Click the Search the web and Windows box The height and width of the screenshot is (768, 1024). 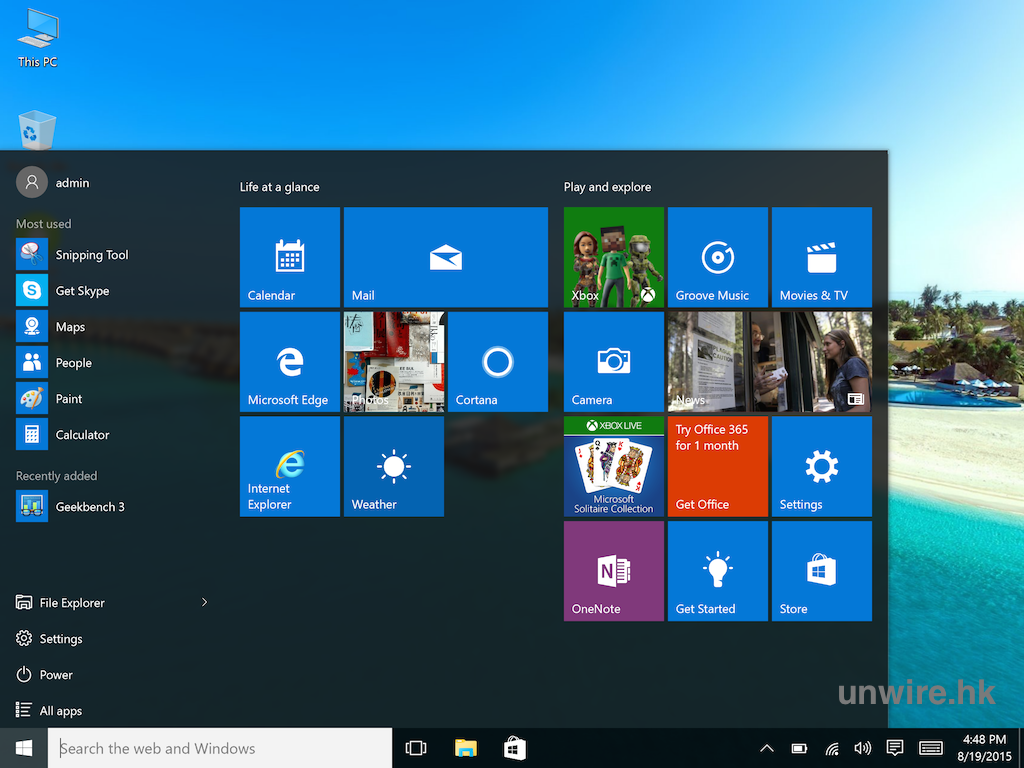point(220,748)
